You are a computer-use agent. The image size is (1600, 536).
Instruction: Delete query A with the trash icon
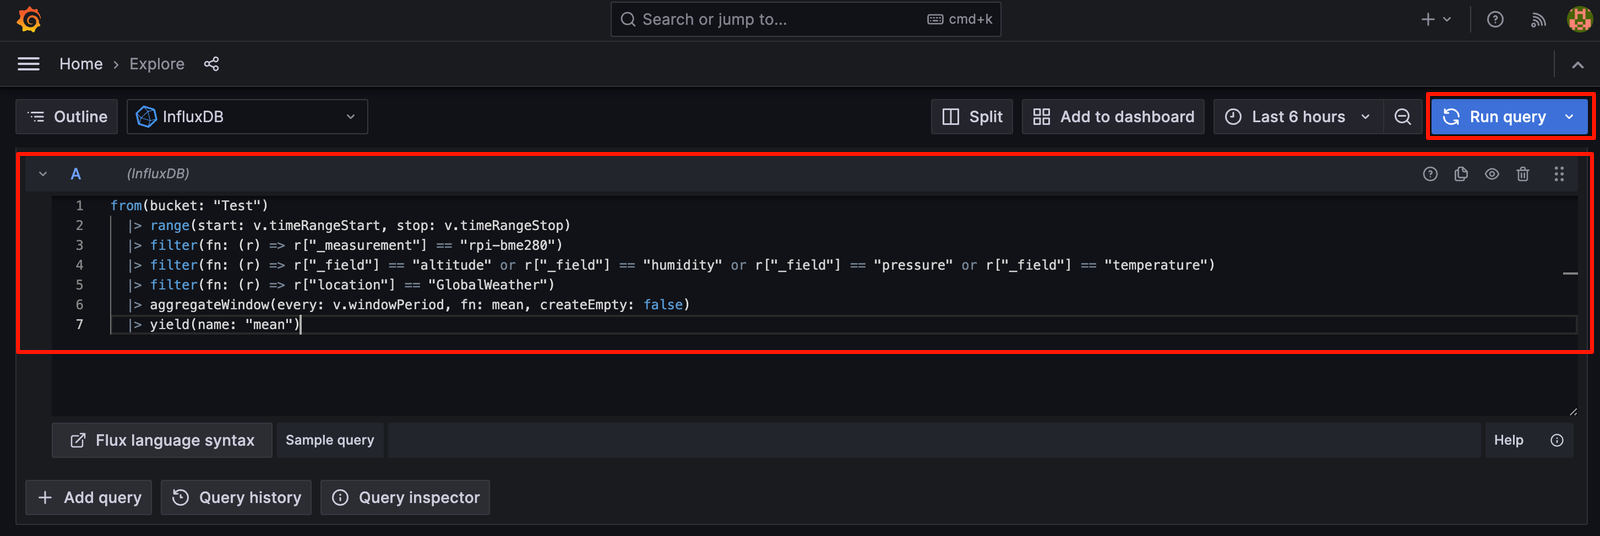1523,174
